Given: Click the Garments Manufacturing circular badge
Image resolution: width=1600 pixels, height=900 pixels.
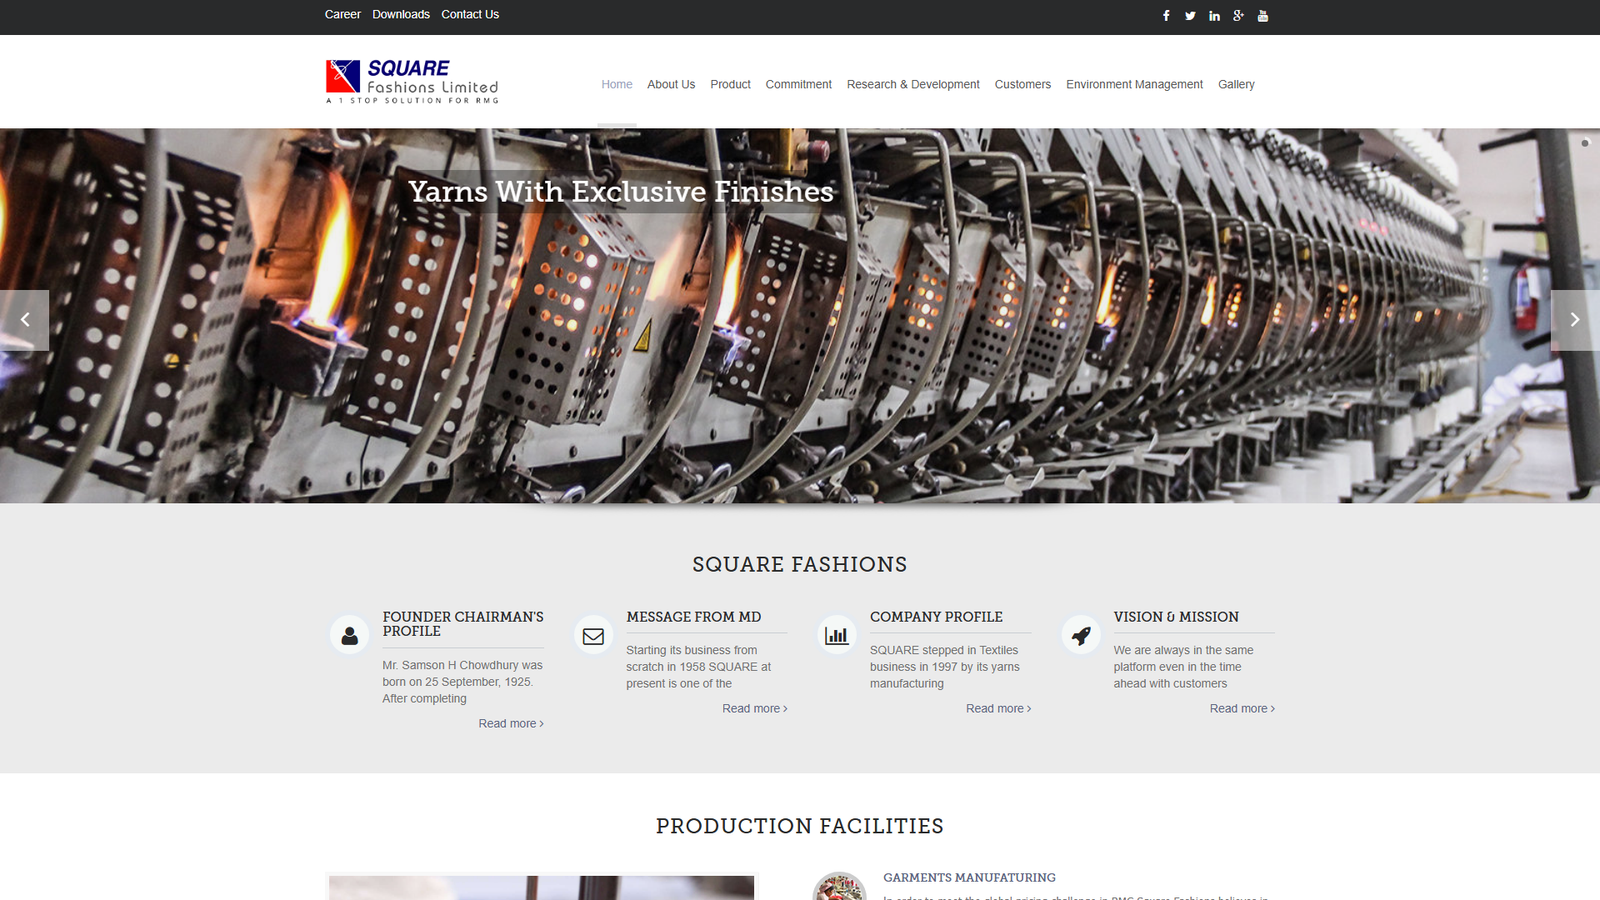Looking at the screenshot, I should tap(840, 888).
